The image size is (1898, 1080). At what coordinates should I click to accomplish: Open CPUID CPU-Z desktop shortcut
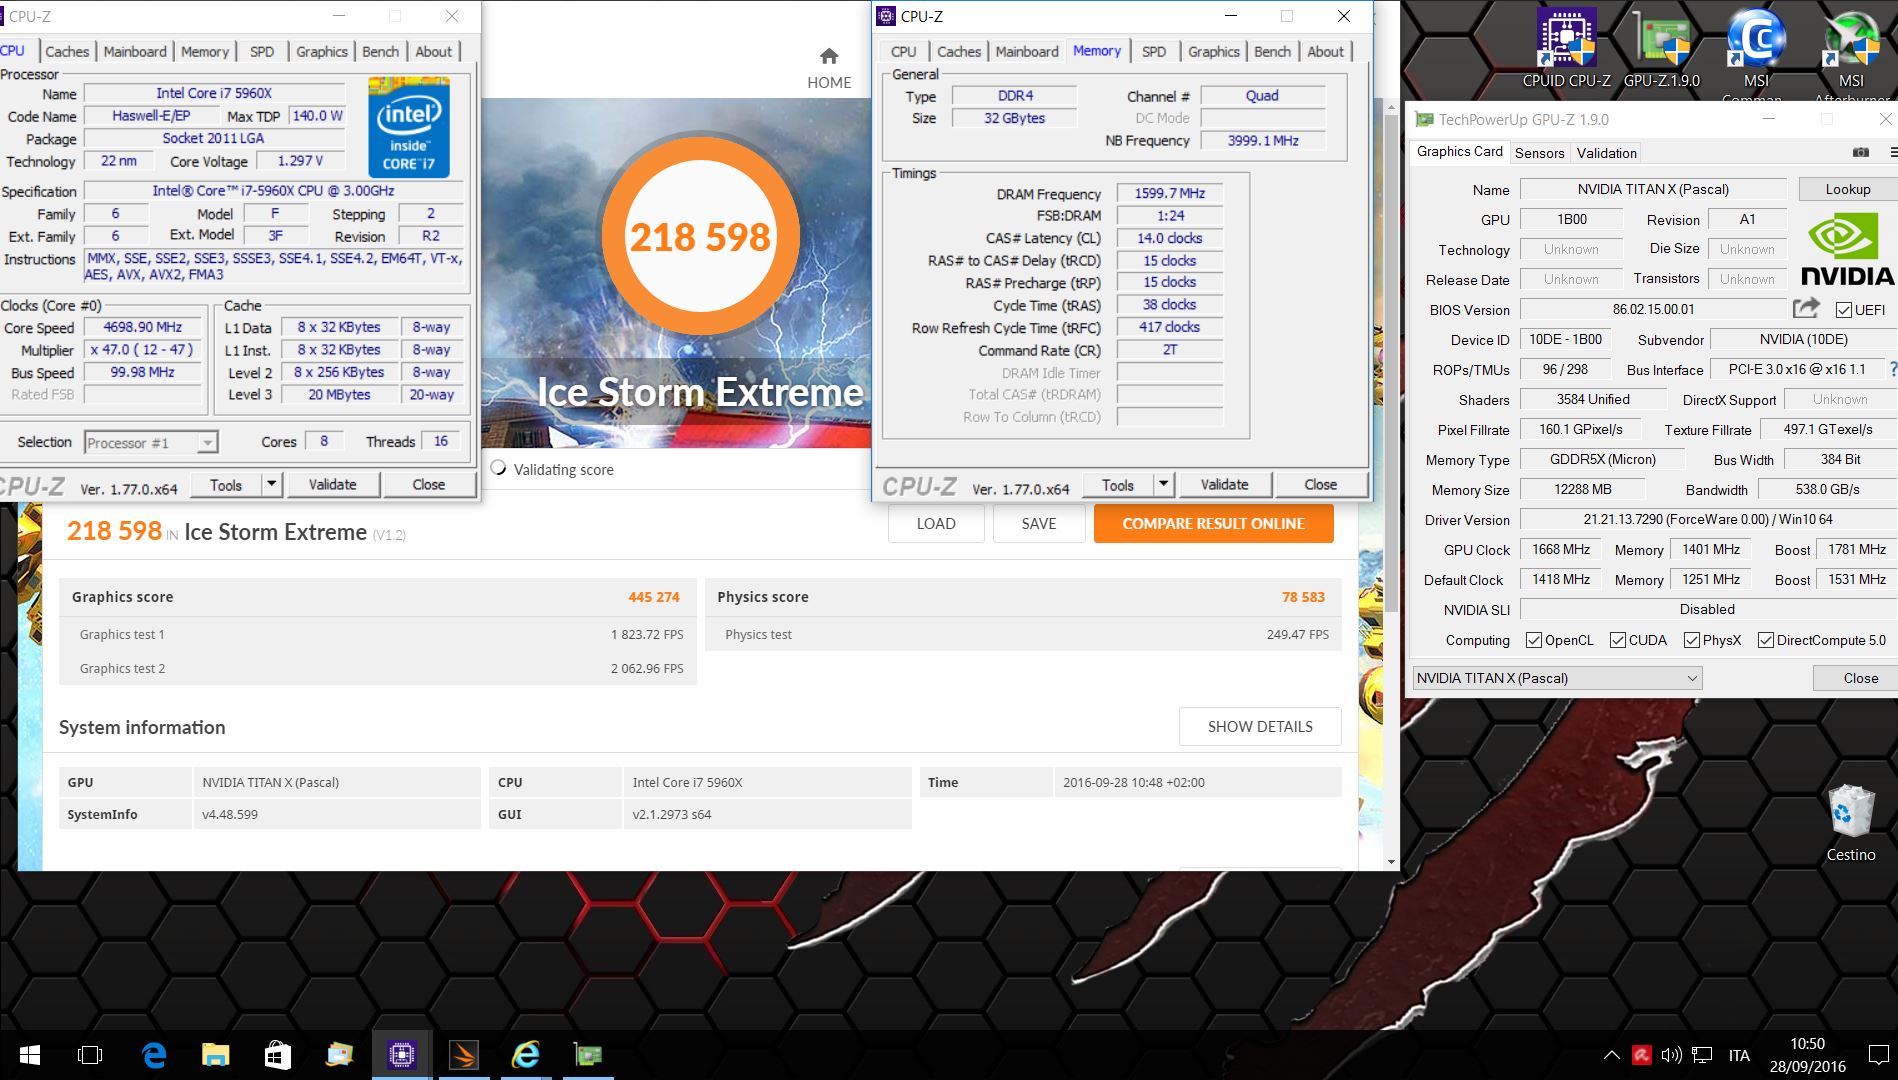pyautogui.click(x=1566, y=45)
